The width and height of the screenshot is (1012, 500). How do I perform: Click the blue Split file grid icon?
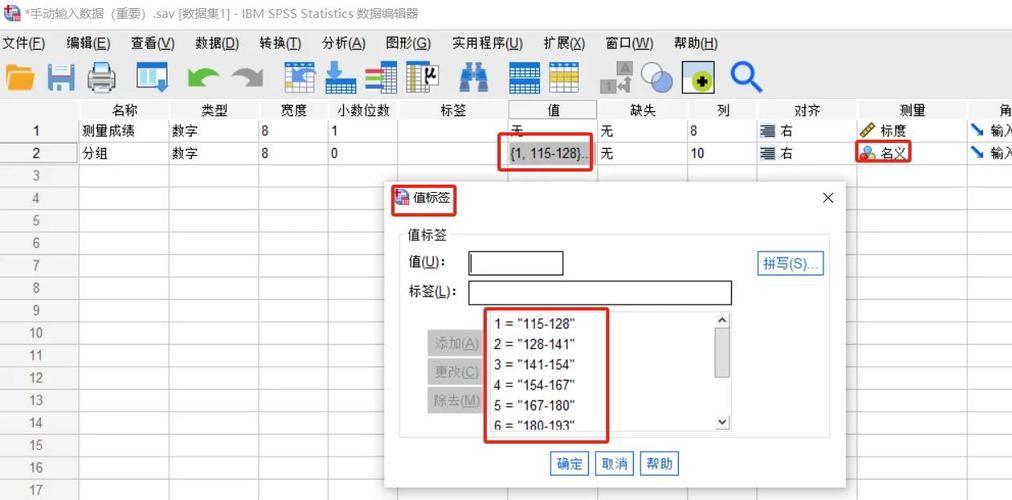click(x=525, y=78)
